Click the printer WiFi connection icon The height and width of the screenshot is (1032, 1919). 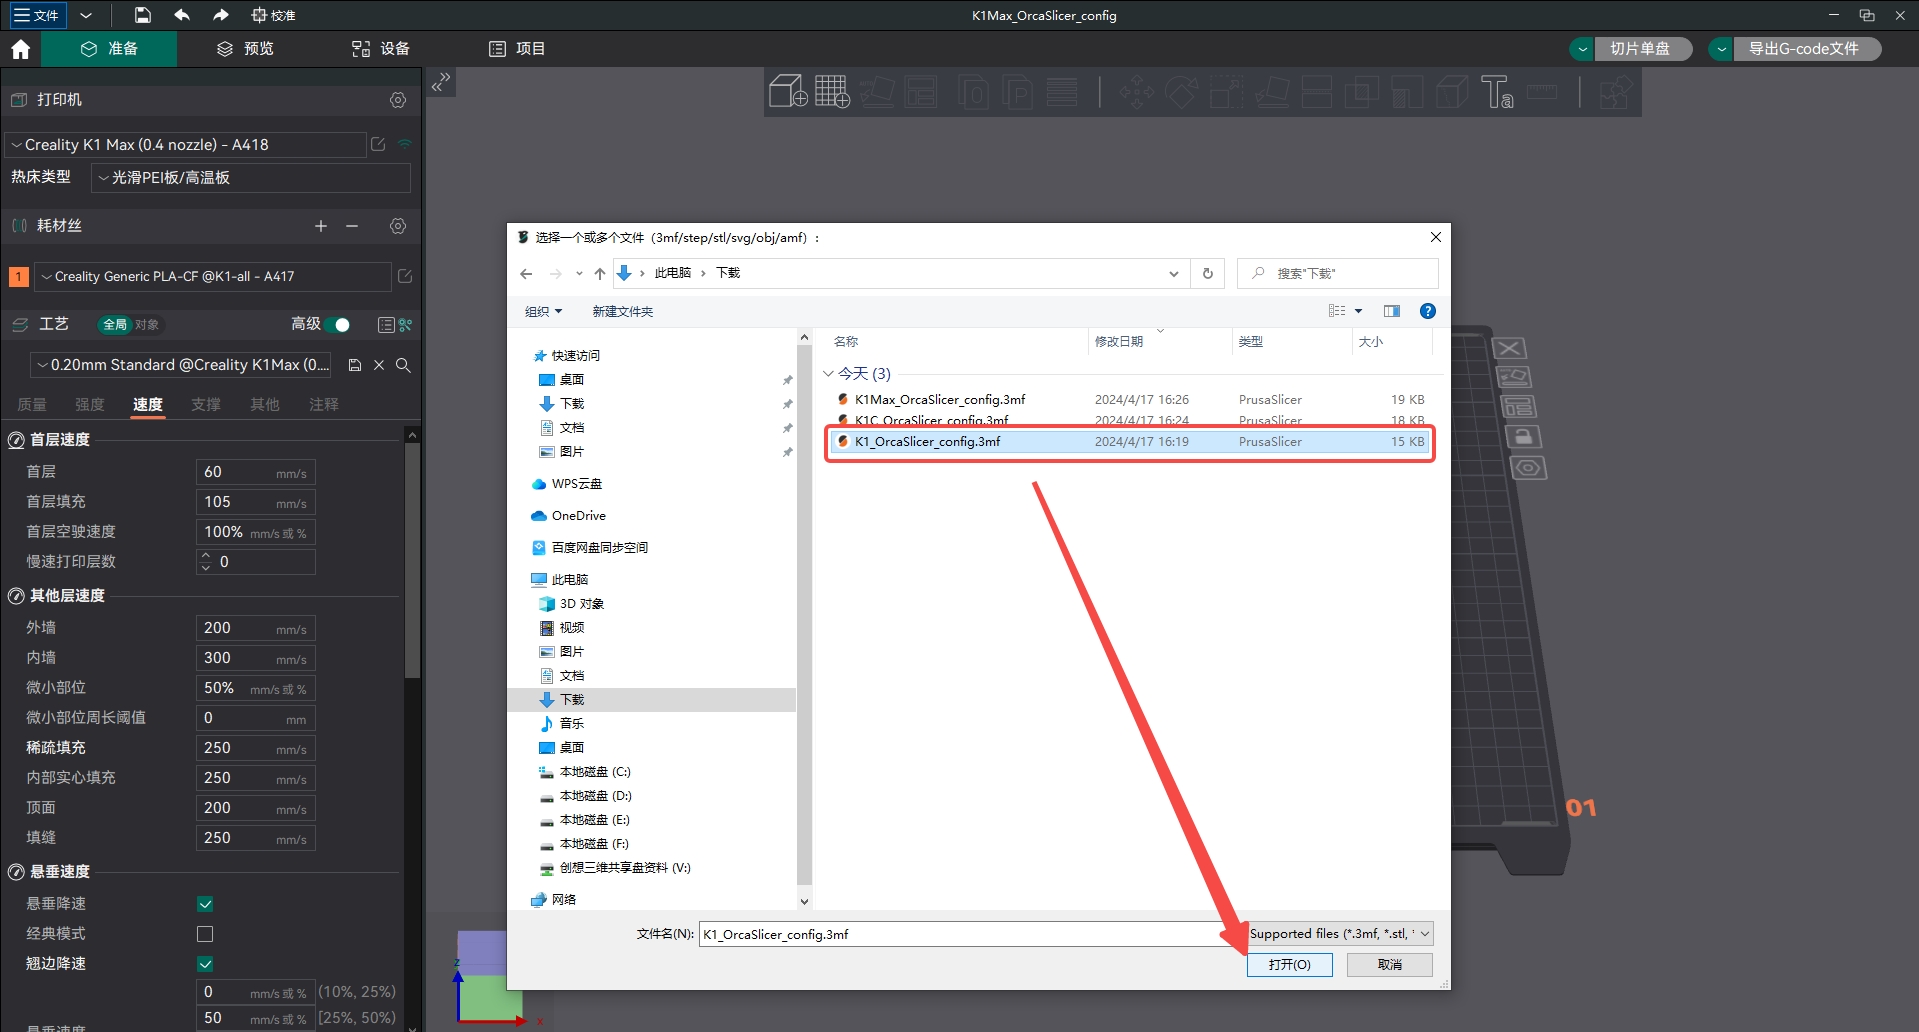point(405,144)
